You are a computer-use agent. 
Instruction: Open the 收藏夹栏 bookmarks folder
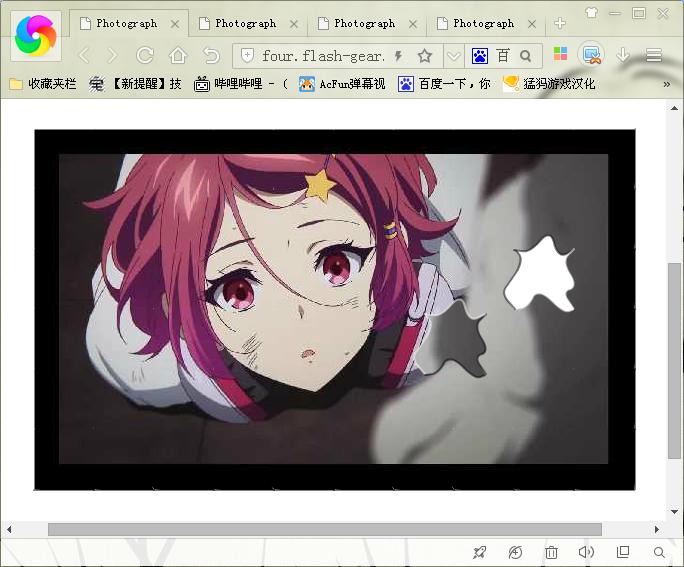pyautogui.click(x=42, y=84)
